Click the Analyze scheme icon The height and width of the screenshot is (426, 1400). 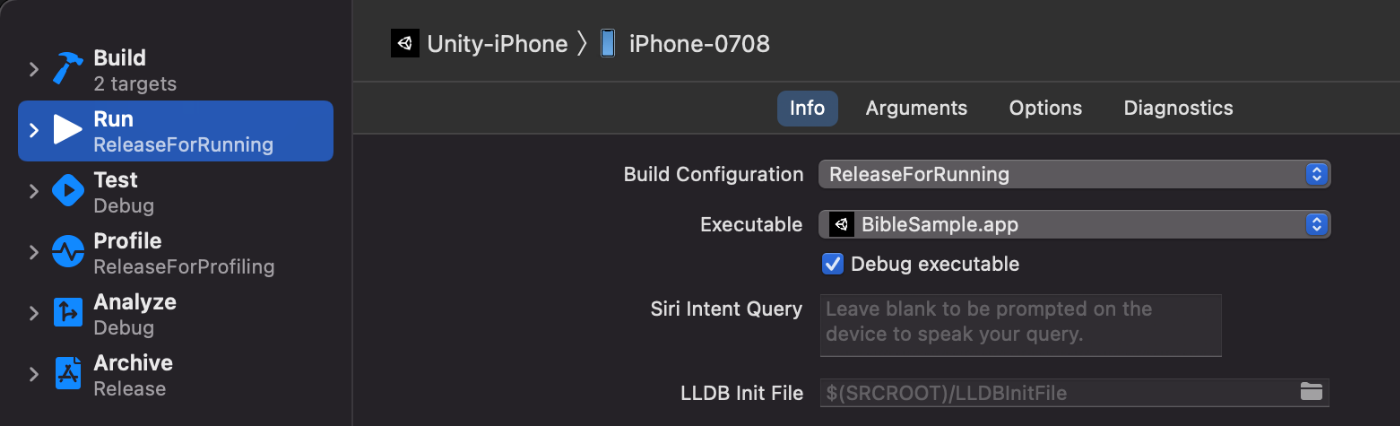coord(68,313)
